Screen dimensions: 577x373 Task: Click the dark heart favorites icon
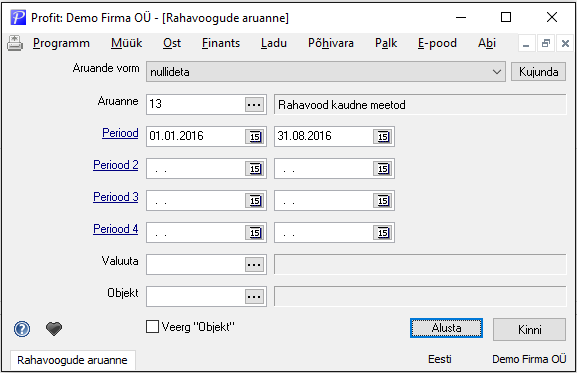(x=54, y=328)
